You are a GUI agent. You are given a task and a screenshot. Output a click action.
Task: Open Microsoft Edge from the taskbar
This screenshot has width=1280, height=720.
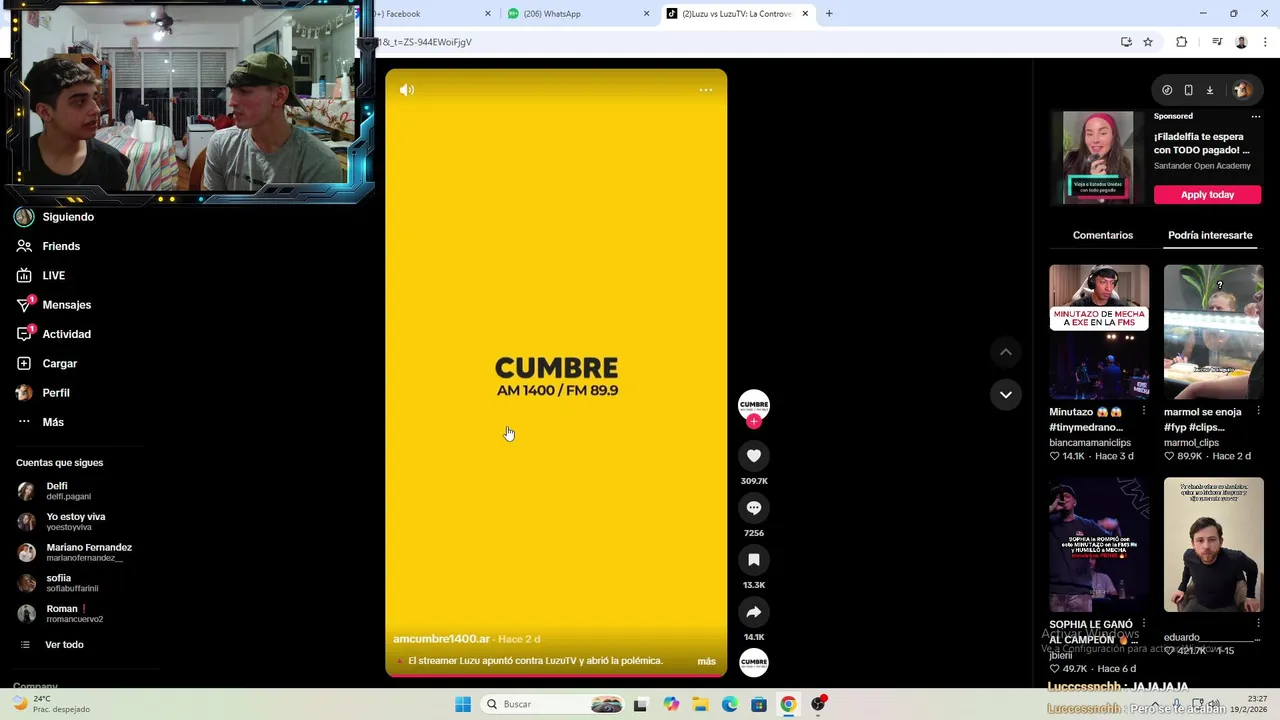point(730,705)
